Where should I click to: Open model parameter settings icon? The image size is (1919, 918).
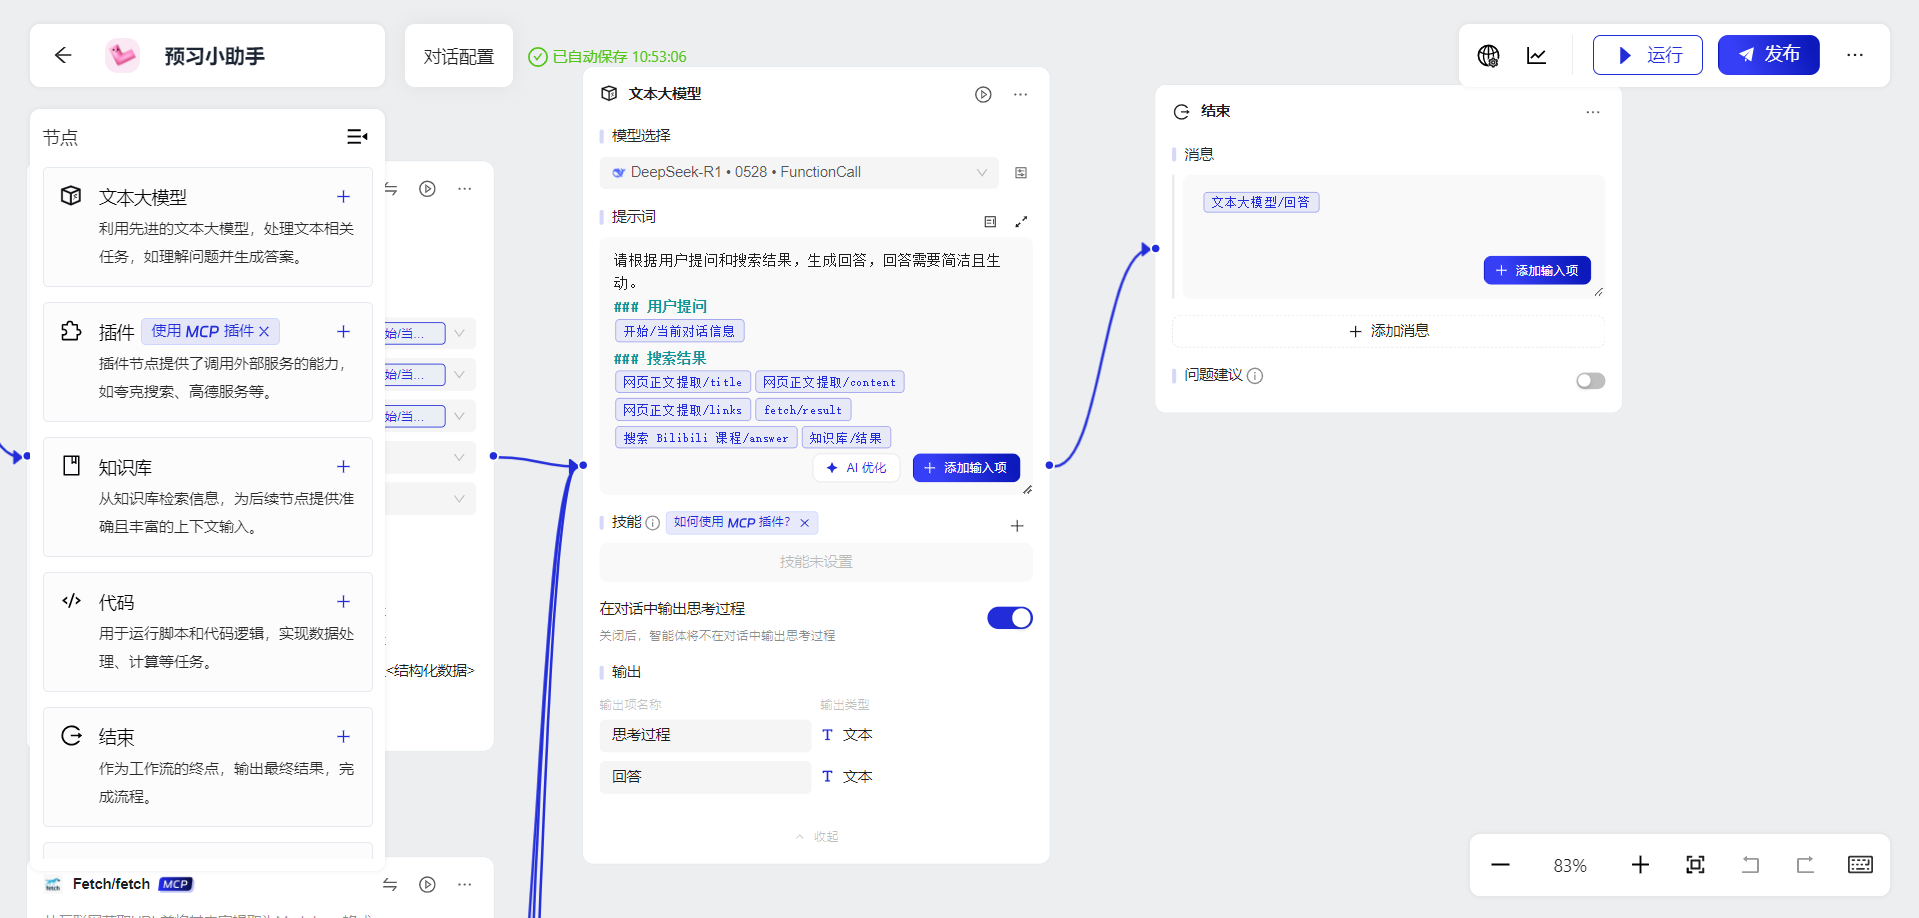(1021, 173)
